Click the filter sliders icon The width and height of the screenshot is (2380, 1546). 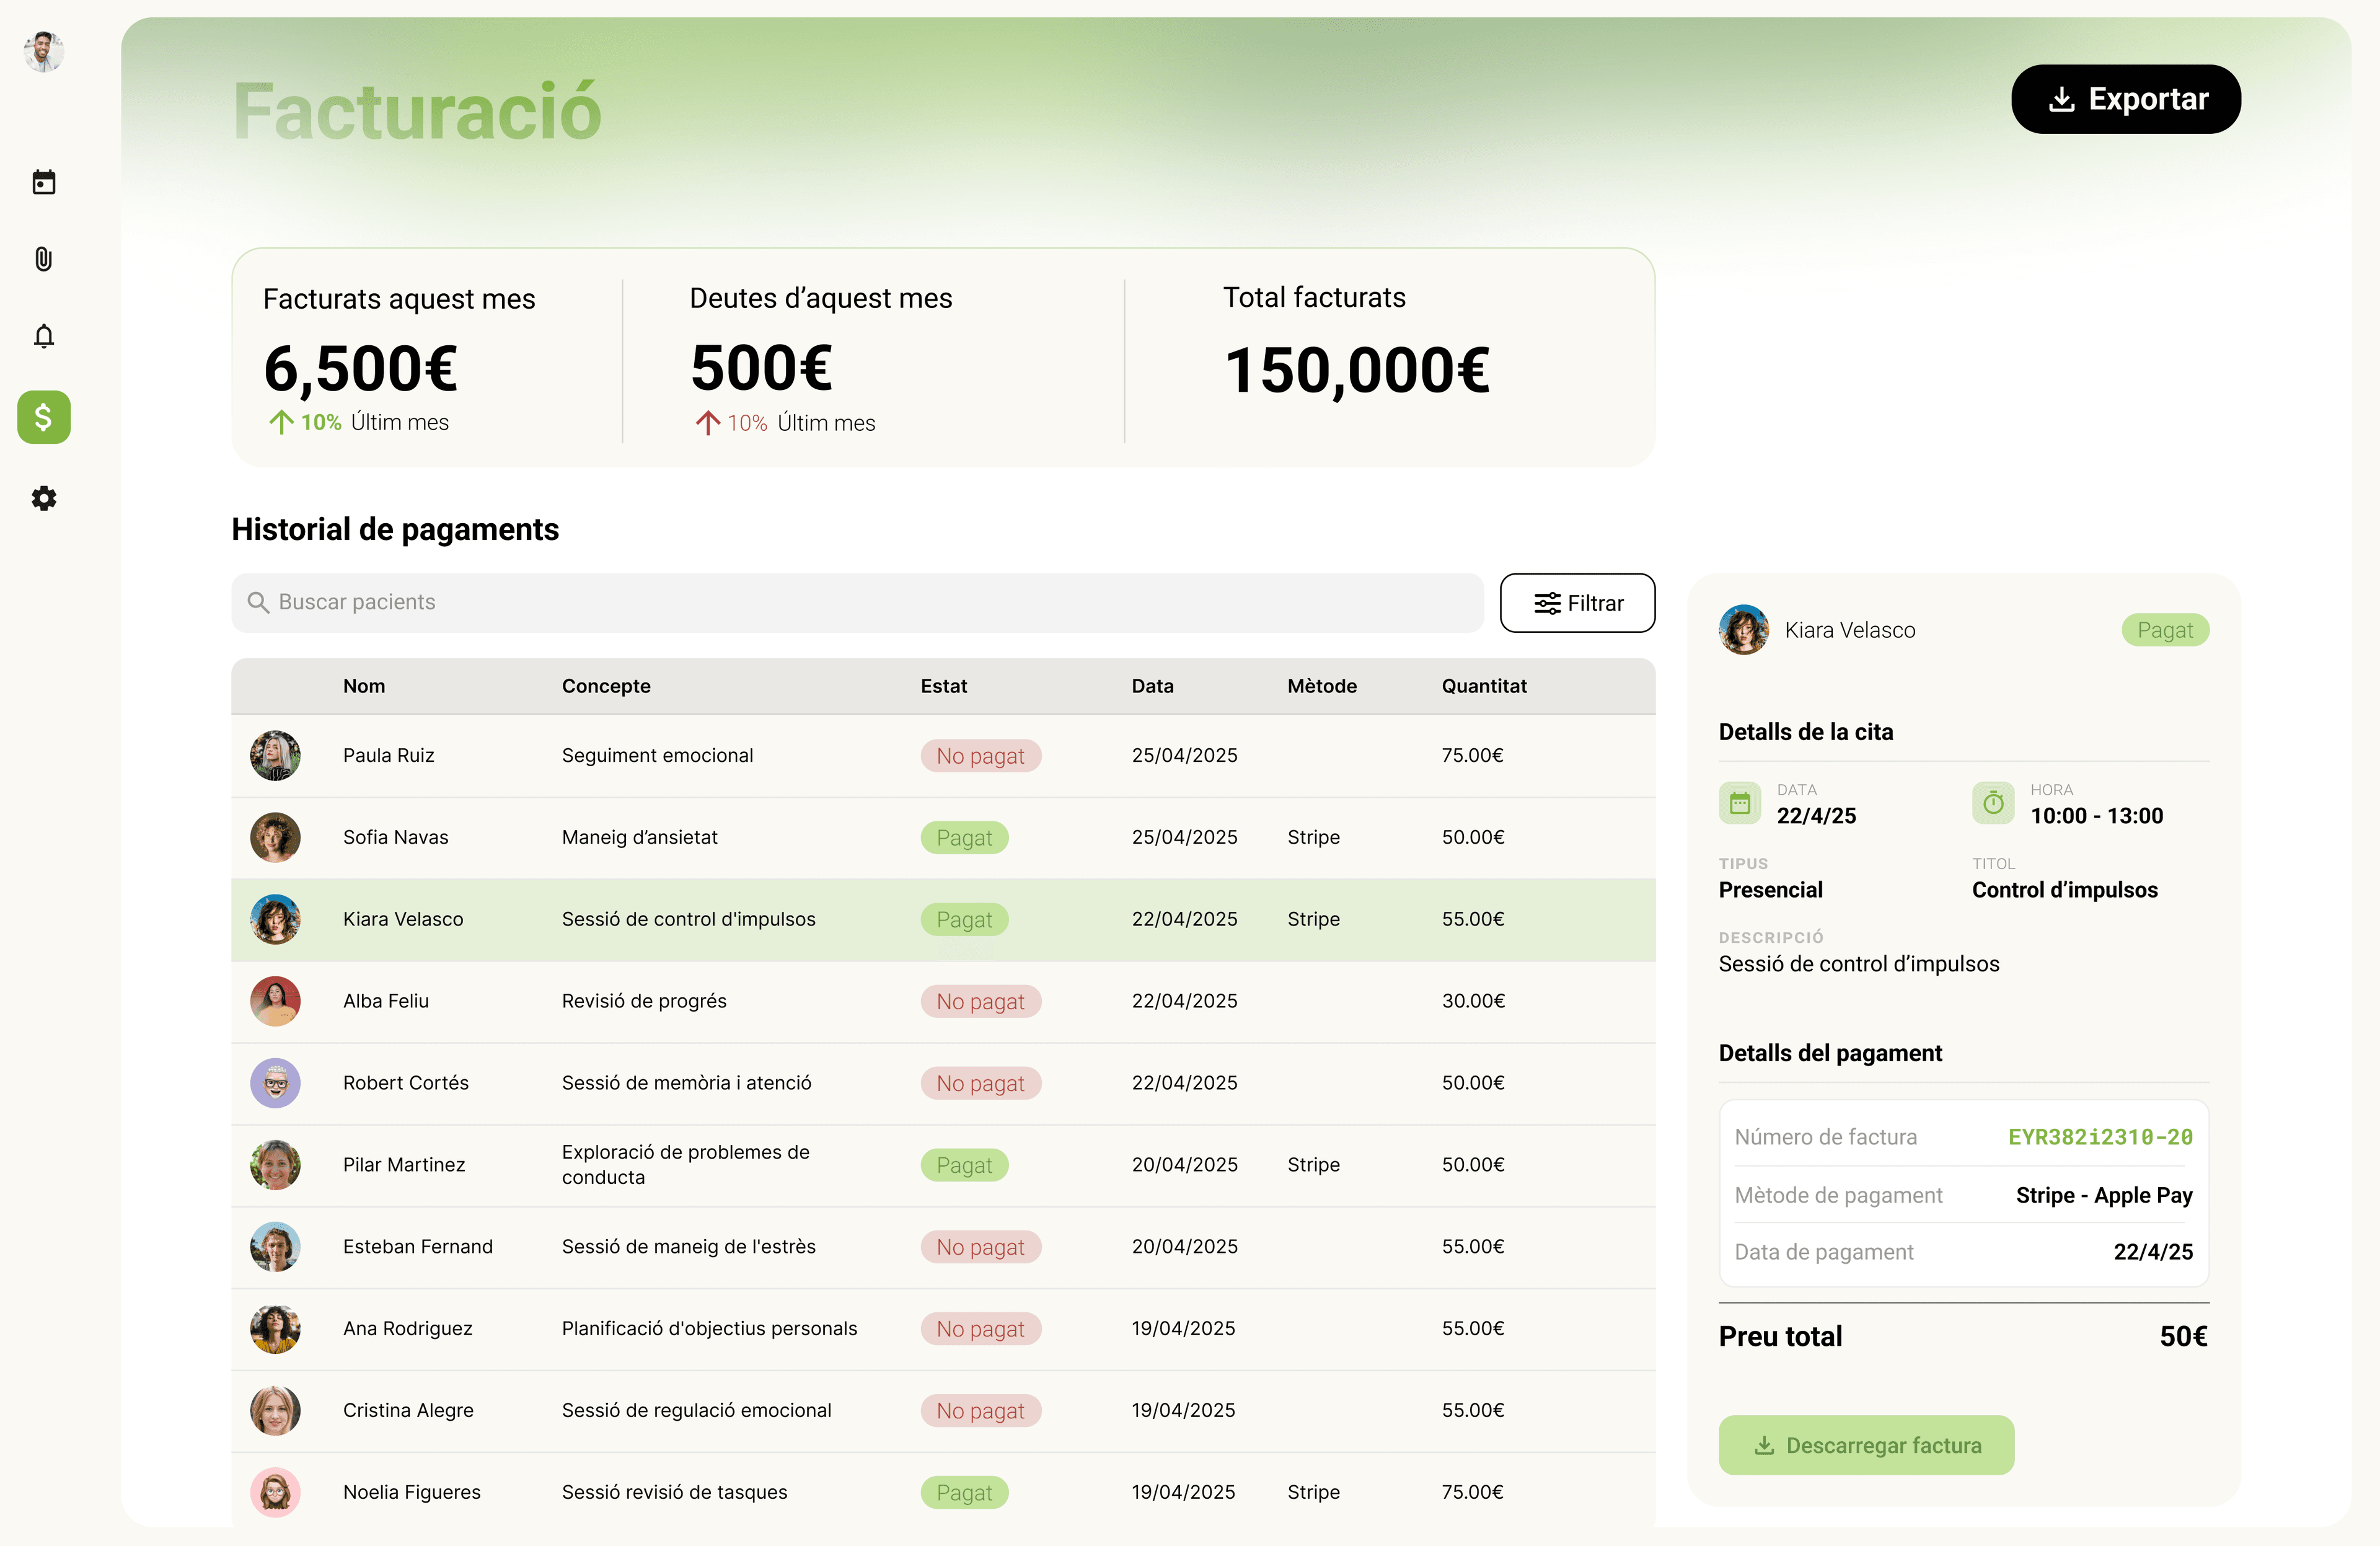[x=1547, y=603]
